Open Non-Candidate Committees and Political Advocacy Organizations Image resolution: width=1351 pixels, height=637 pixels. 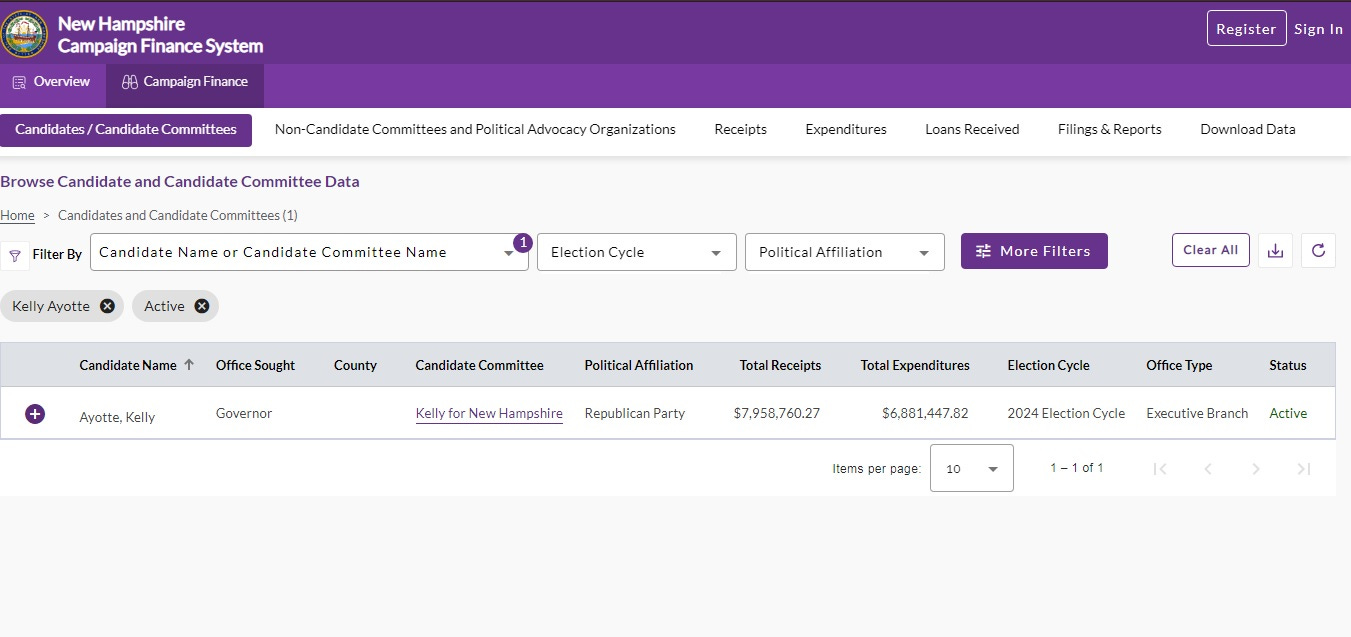(475, 130)
